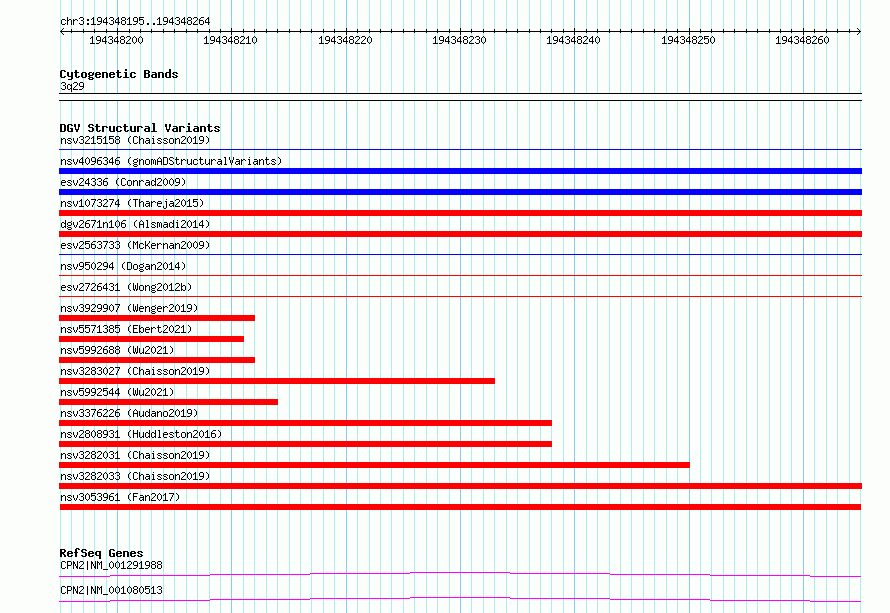The width and height of the screenshot is (890, 613).
Task: Select the nsv3282033 (Chaisson2019) label
Action: pyautogui.click(x=135, y=476)
